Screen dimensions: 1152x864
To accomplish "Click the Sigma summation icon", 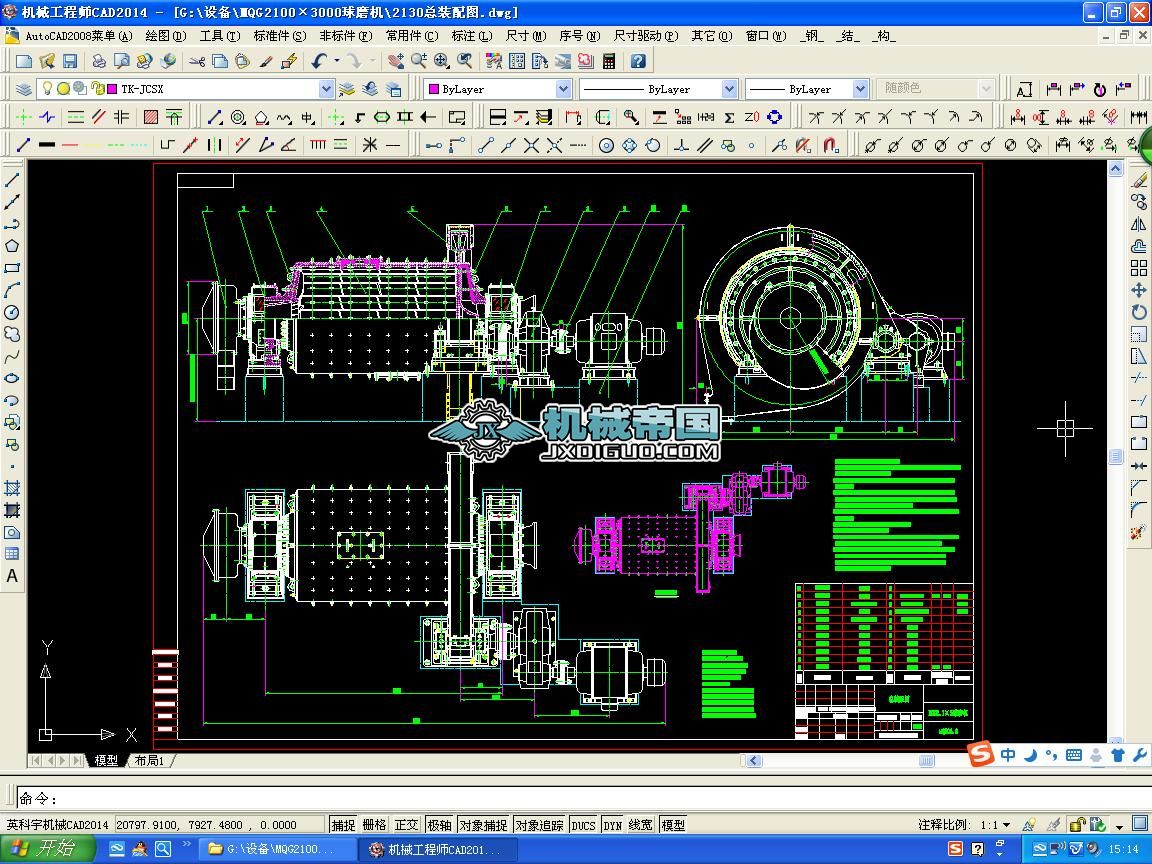I will [729, 117].
